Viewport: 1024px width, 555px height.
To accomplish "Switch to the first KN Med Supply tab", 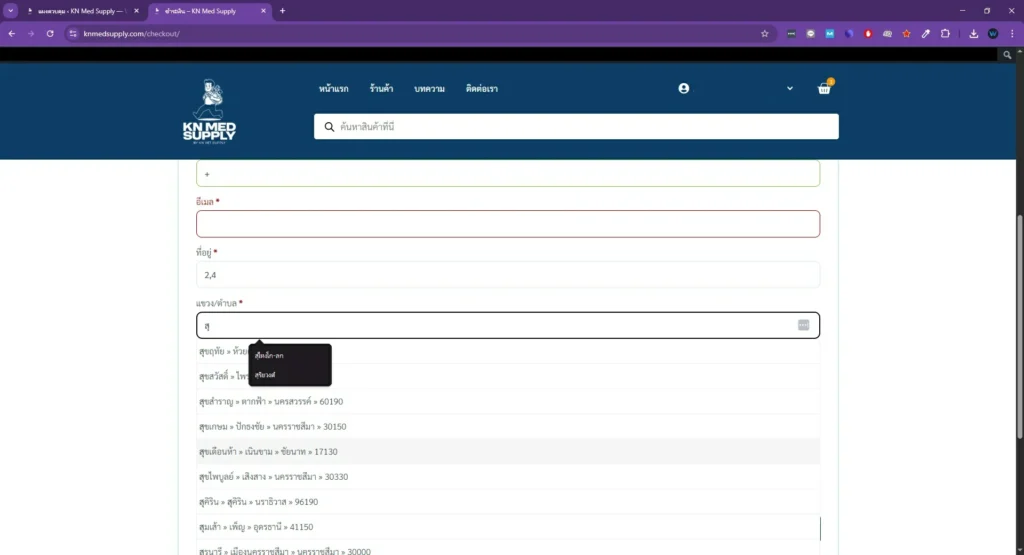I will 82,11.
